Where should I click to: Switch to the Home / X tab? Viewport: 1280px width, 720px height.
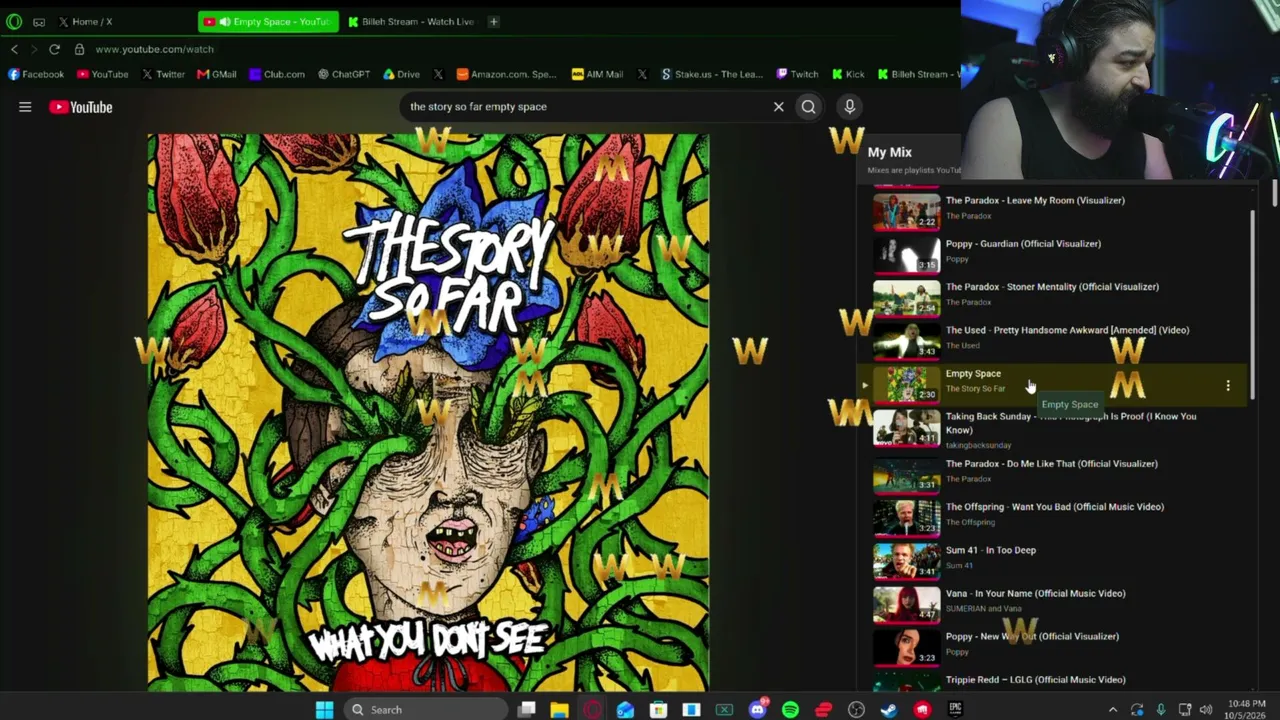[x=92, y=21]
